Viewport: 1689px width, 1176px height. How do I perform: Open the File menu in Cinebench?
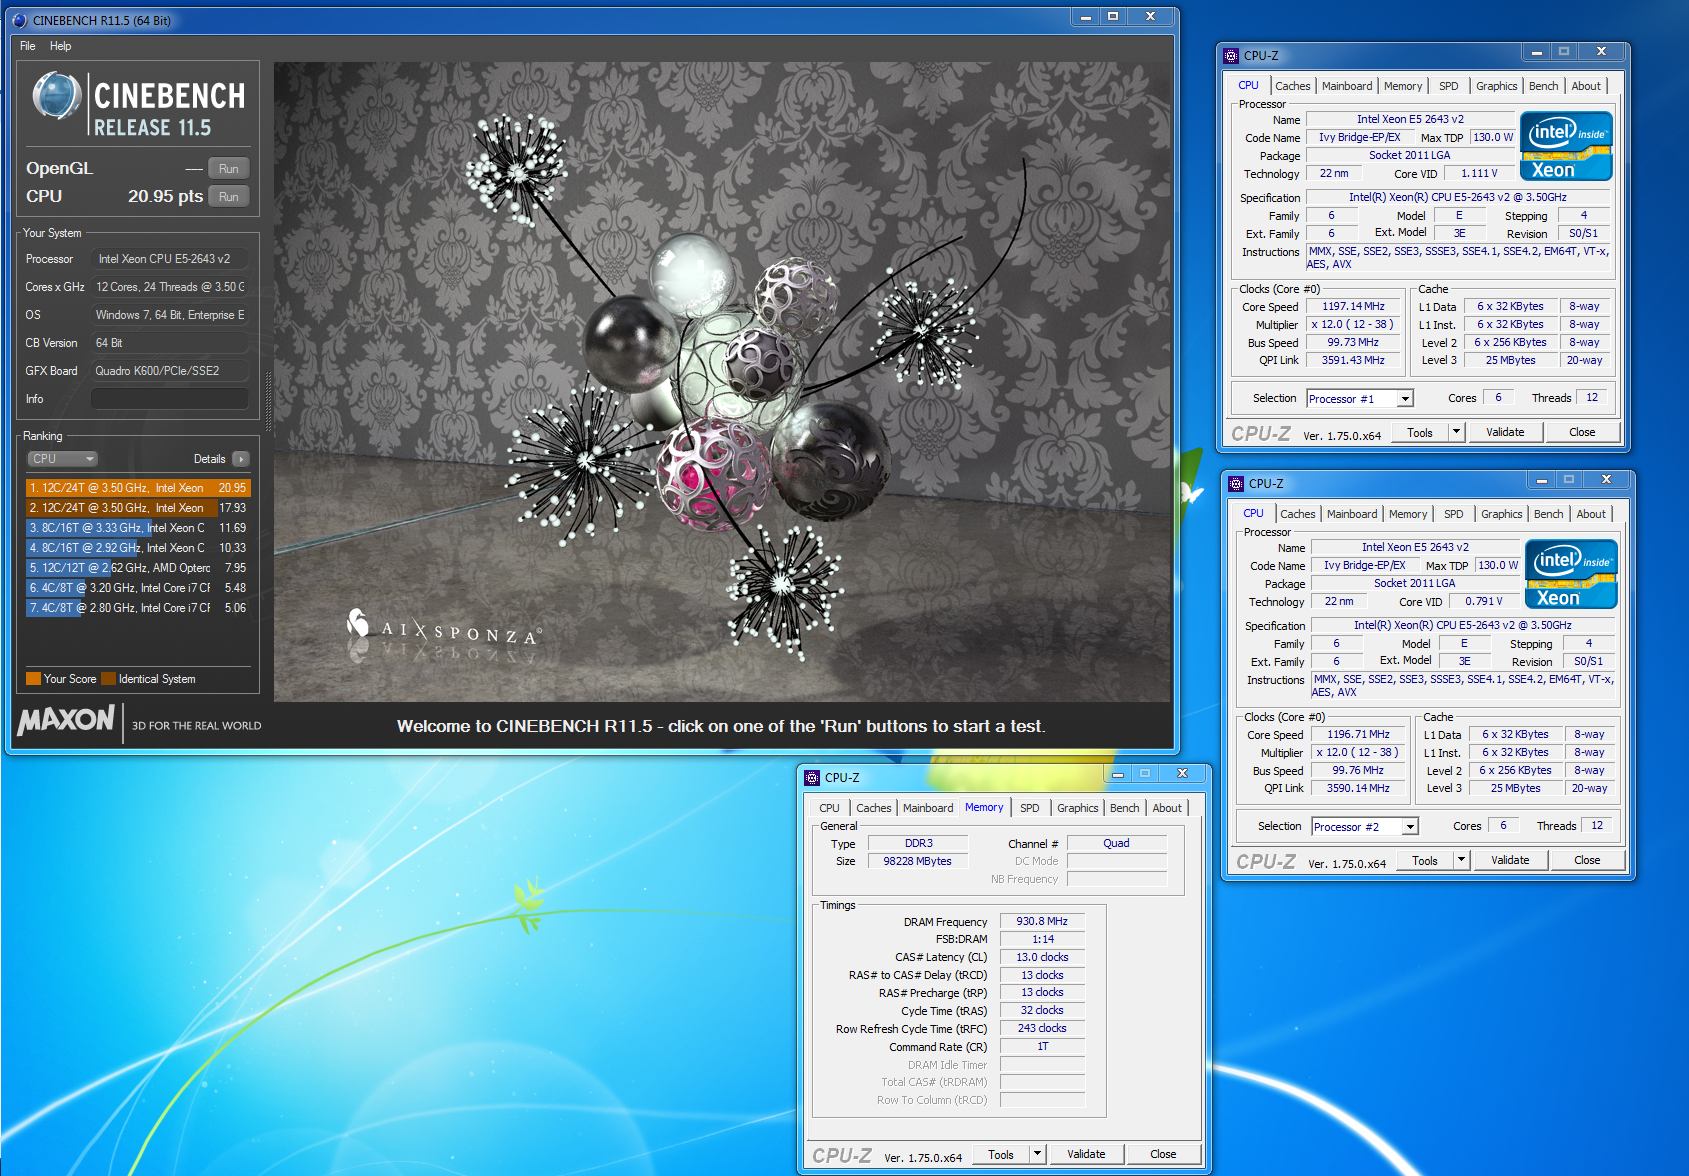28,46
